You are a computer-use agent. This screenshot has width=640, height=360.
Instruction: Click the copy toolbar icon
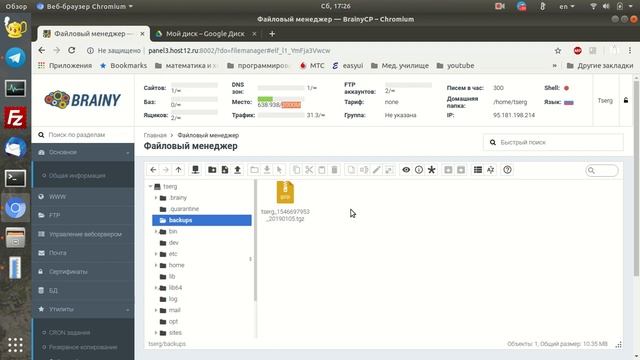(297, 170)
